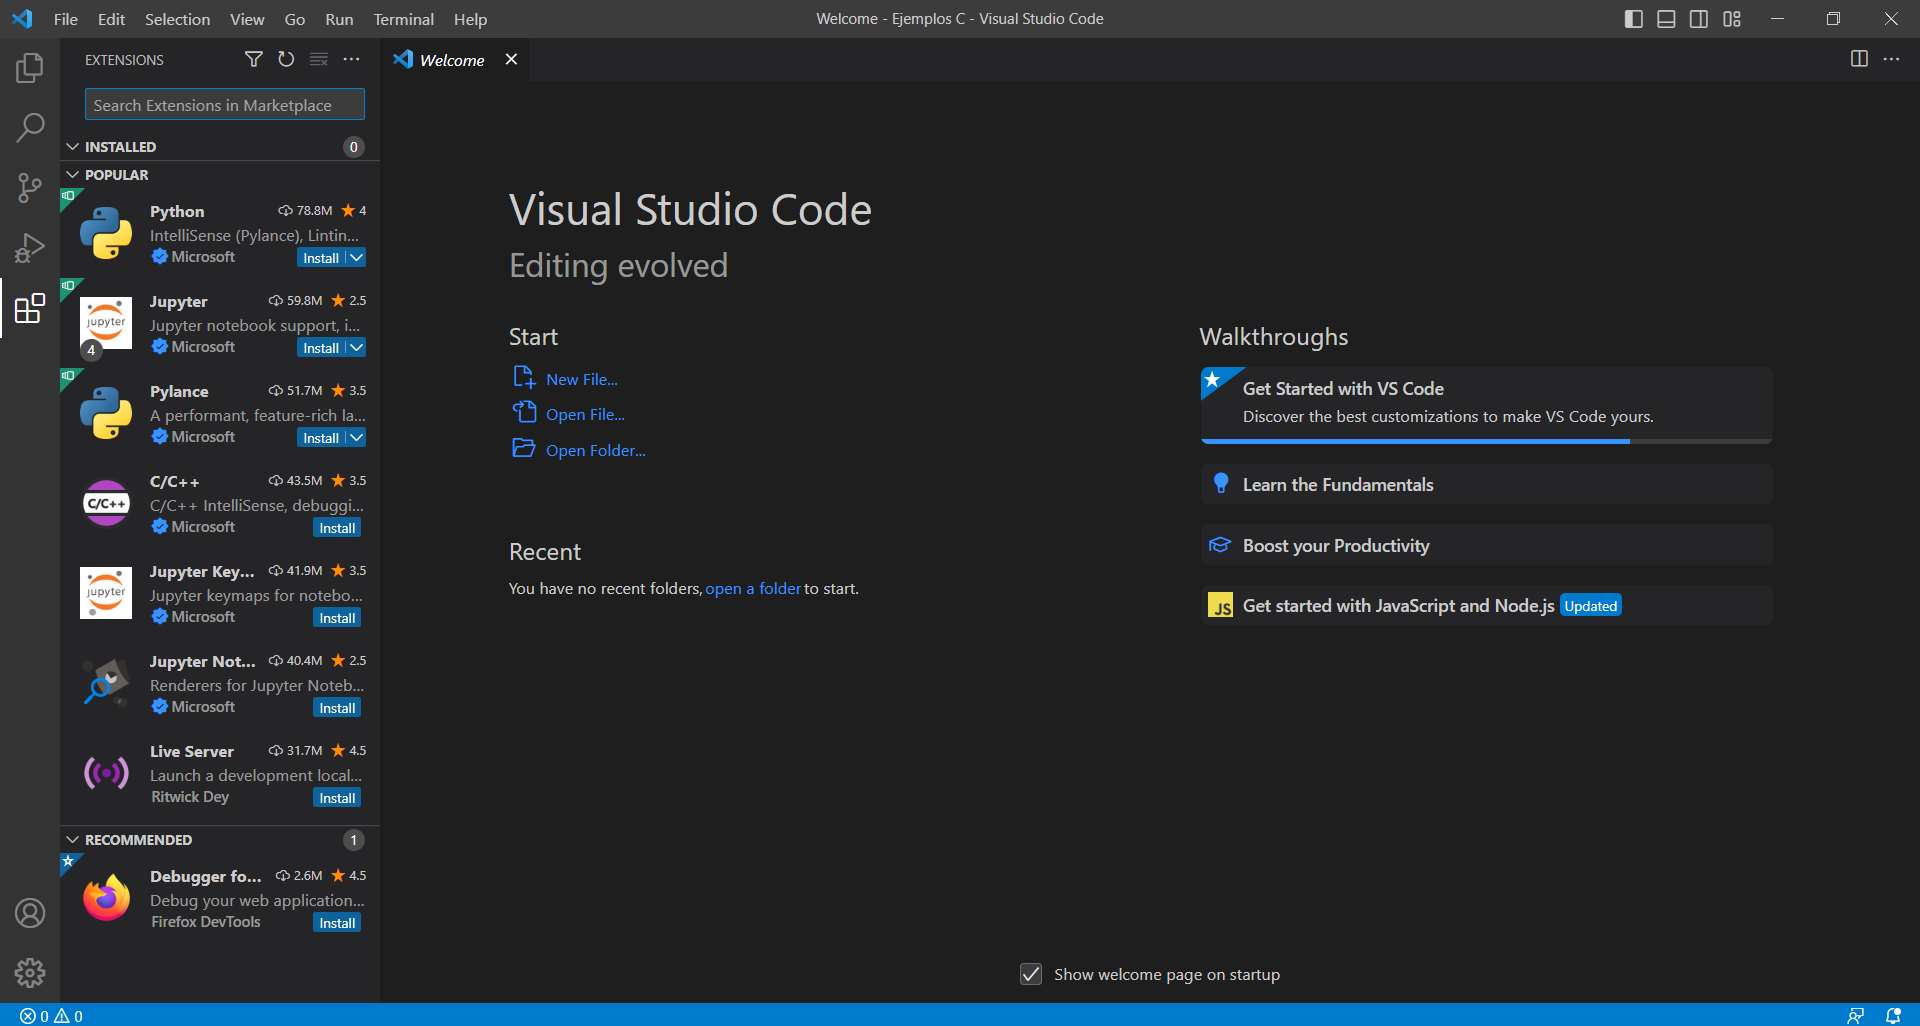
Task: Open the Explorer view in activity bar
Action: click(x=30, y=68)
